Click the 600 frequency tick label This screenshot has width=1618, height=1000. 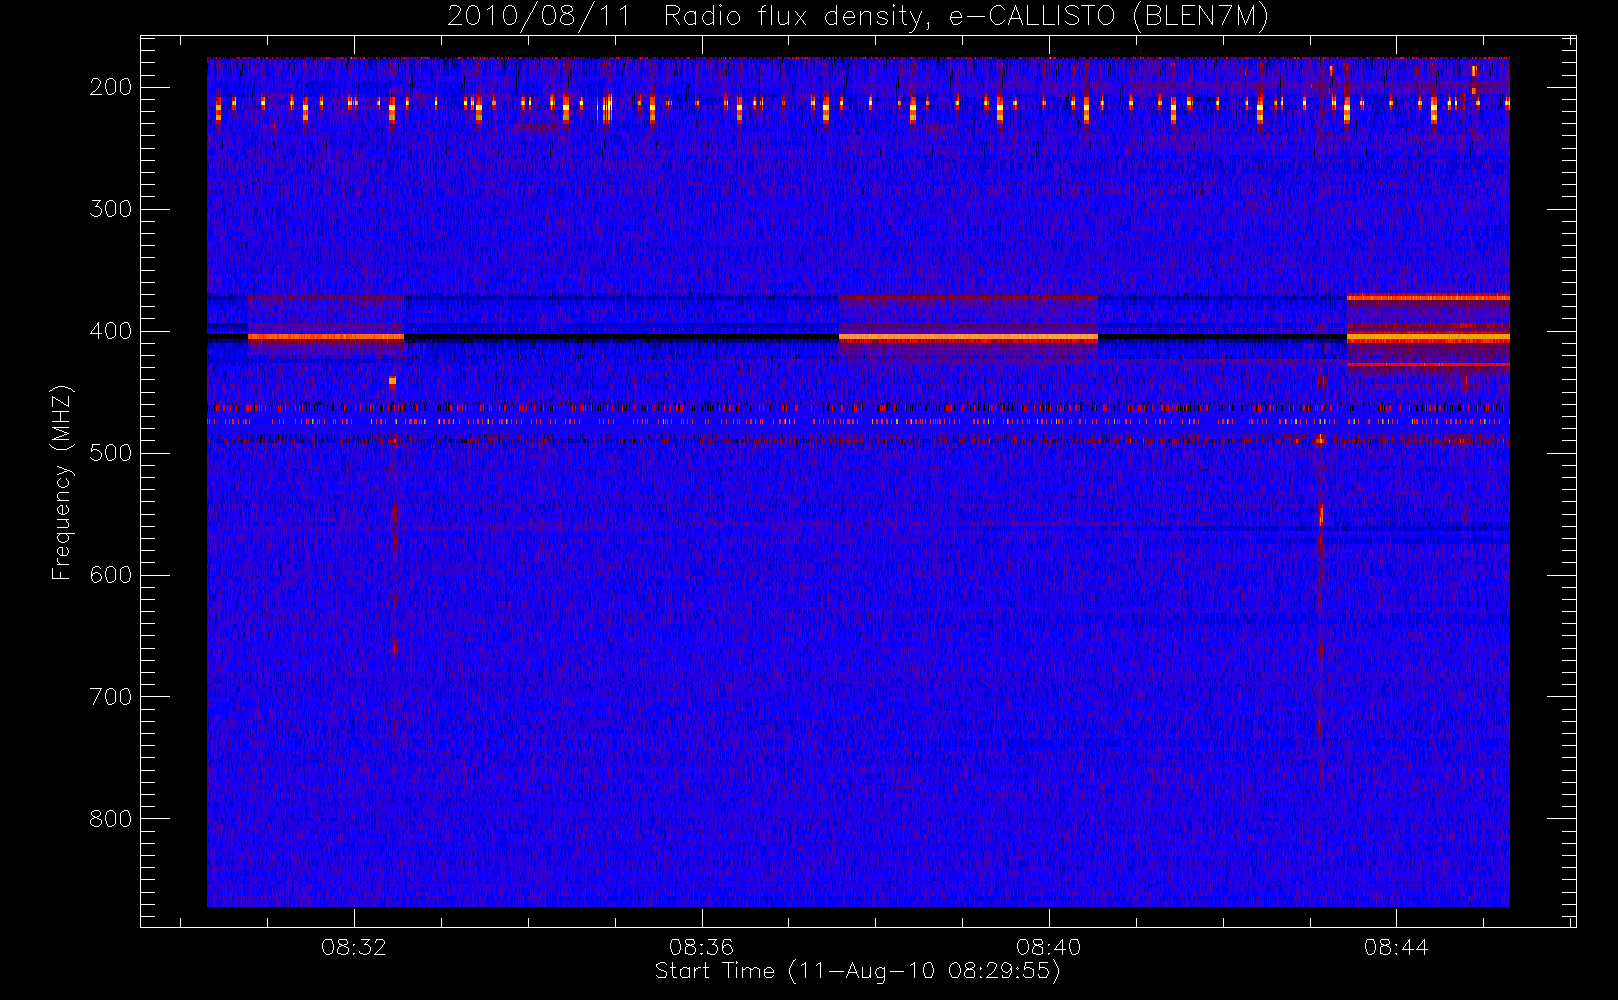coord(110,575)
